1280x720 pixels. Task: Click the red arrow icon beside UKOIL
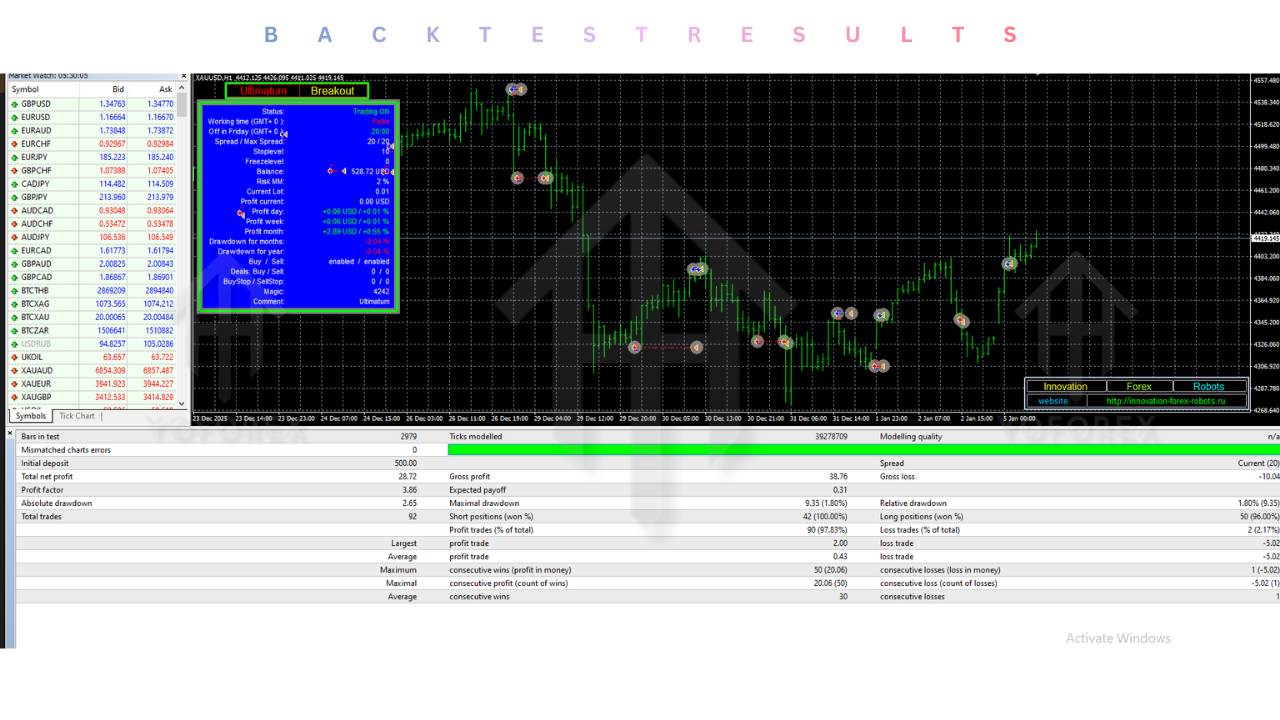tap(14, 357)
